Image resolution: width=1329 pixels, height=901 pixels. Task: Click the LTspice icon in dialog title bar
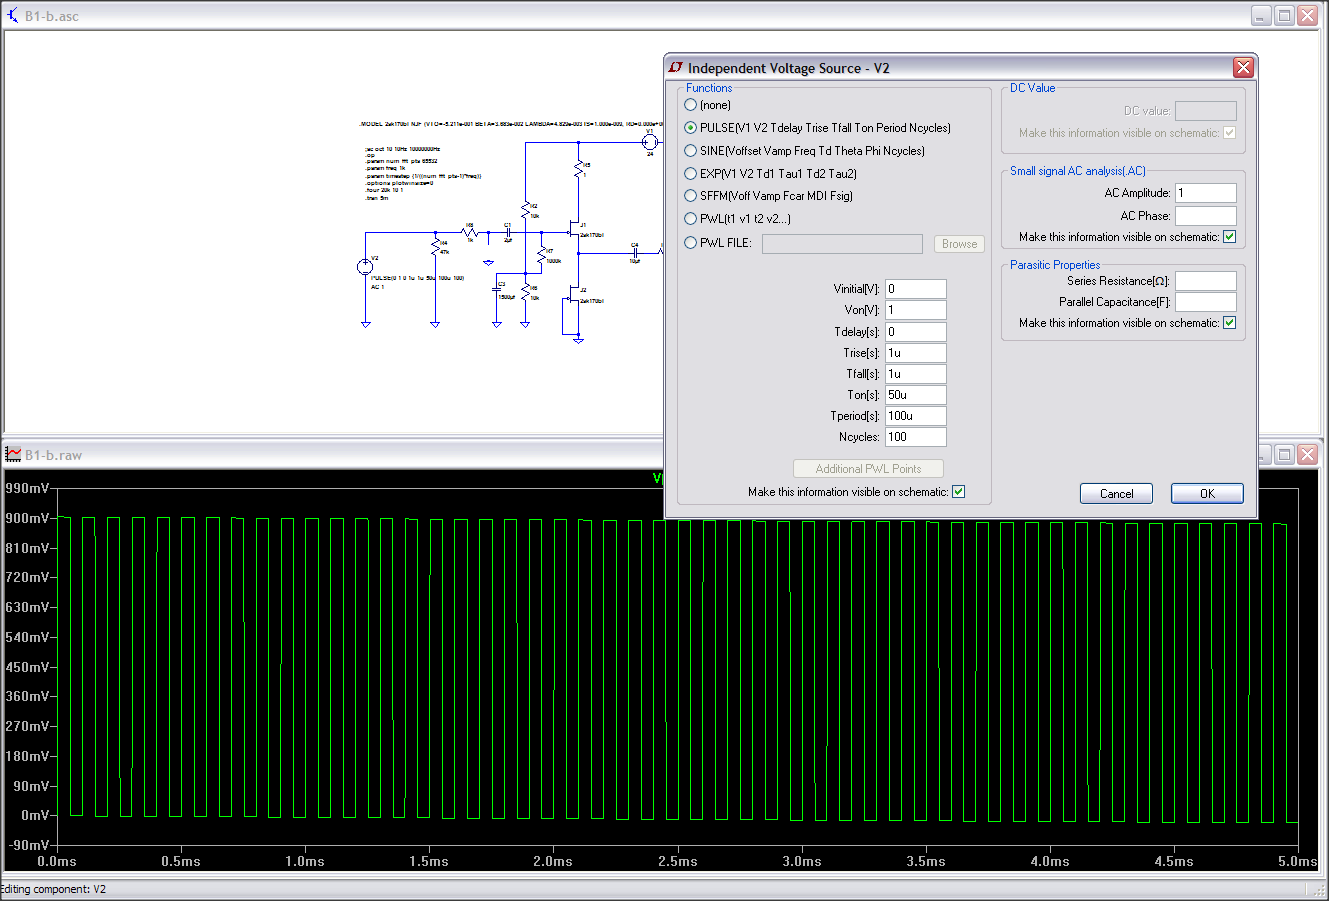click(677, 68)
